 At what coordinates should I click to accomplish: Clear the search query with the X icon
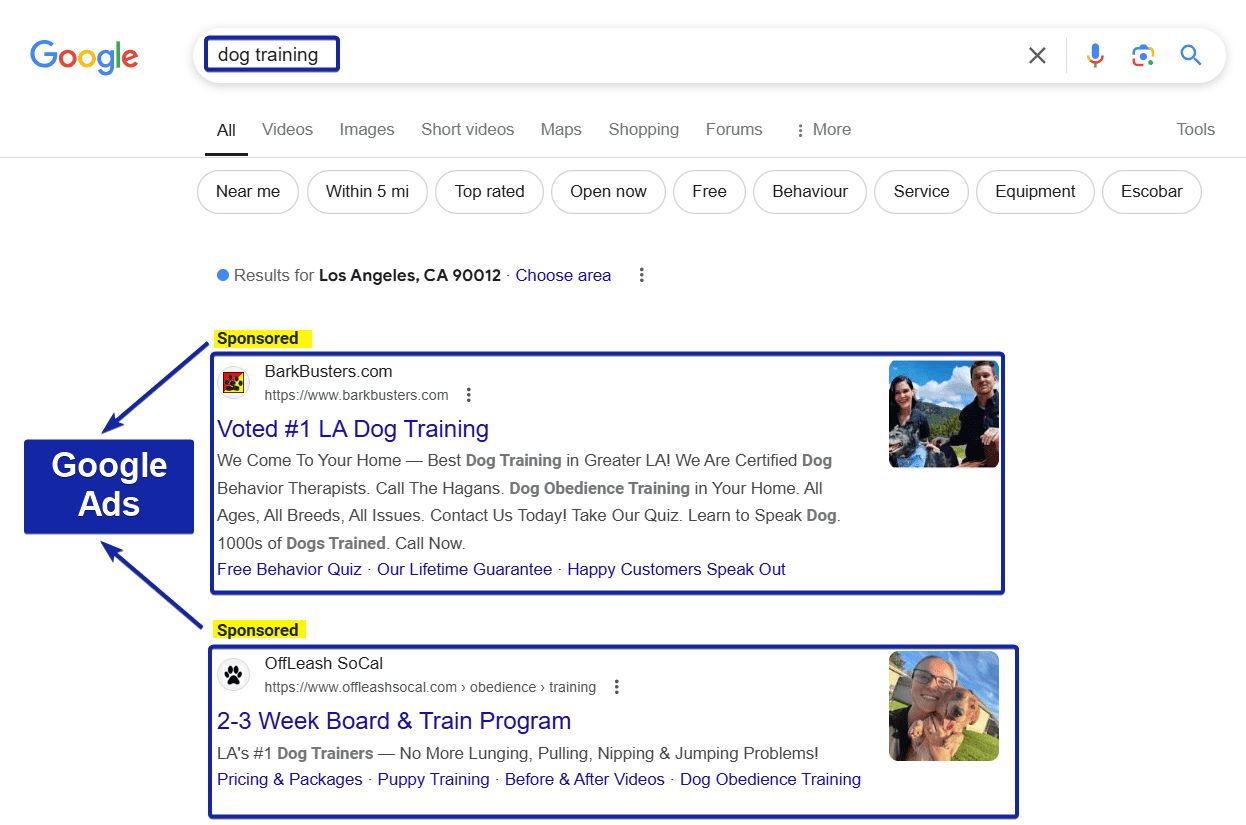pyautogui.click(x=1037, y=55)
